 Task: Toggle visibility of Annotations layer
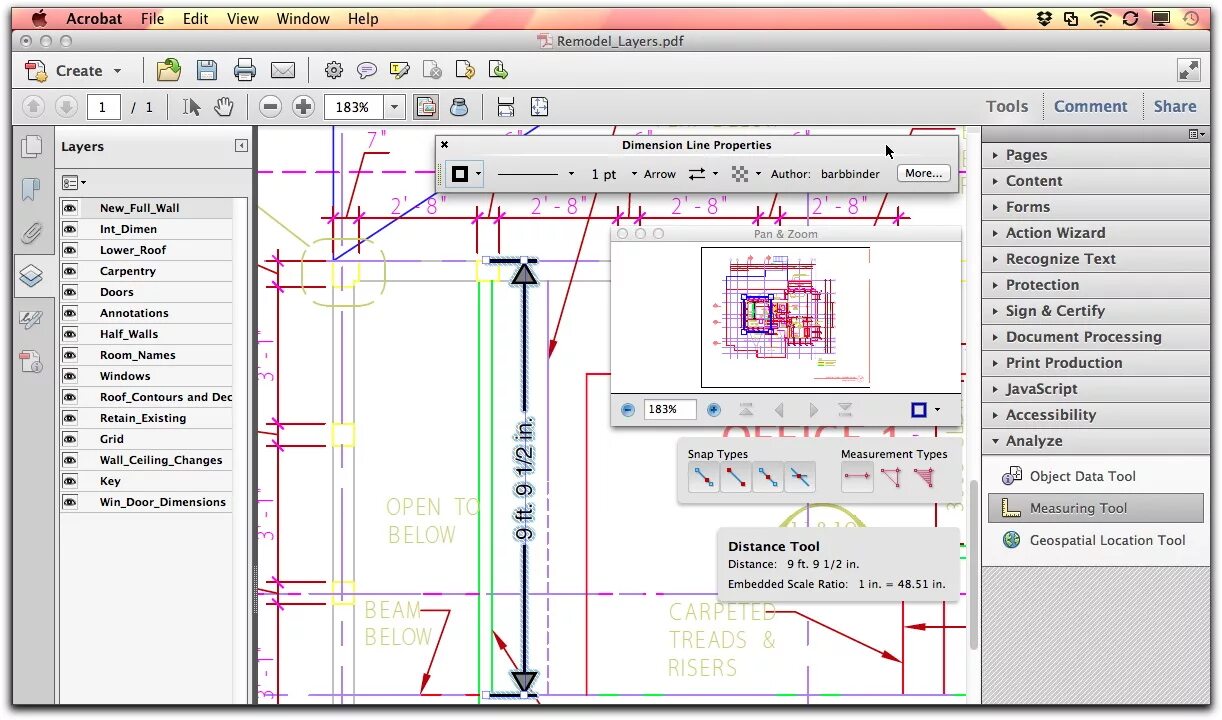click(70, 313)
